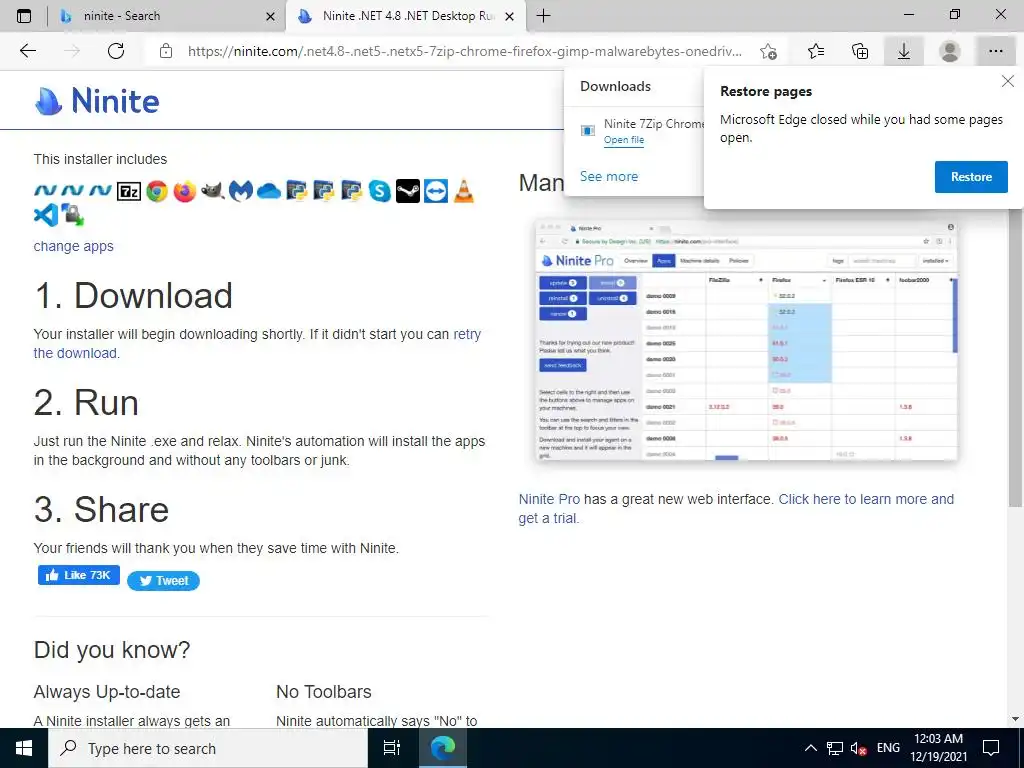Viewport: 1024px width, 768px height.
Task: Click the 7-Zip app icon
Action: [129, 191]
